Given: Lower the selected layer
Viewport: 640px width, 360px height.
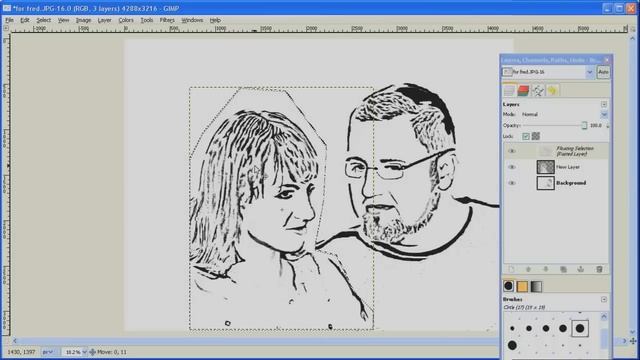Looking at the screenshot, I should [x=546, y=269].
